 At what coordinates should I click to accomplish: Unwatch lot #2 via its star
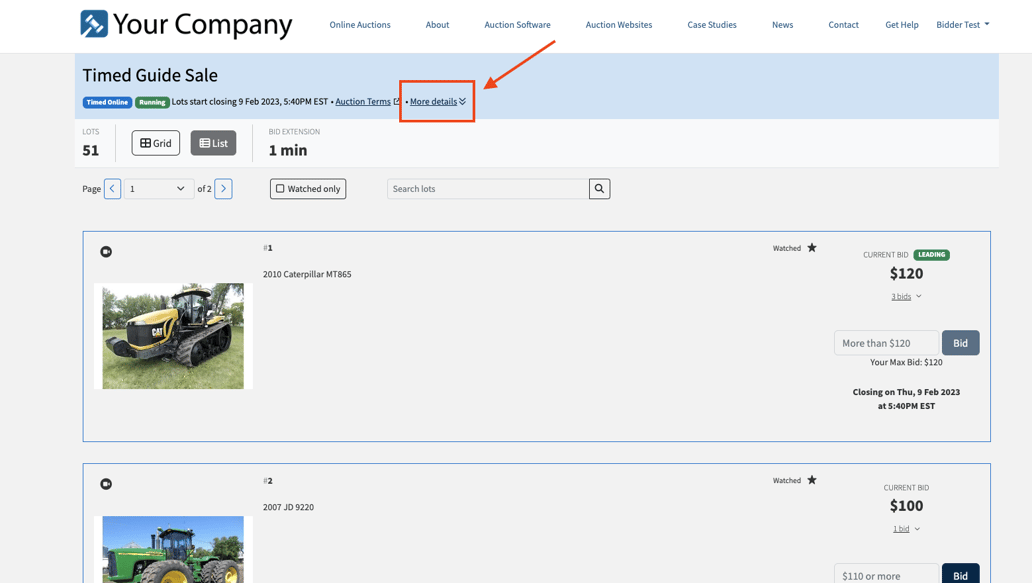pyautogui.click(x=813, y=480)
